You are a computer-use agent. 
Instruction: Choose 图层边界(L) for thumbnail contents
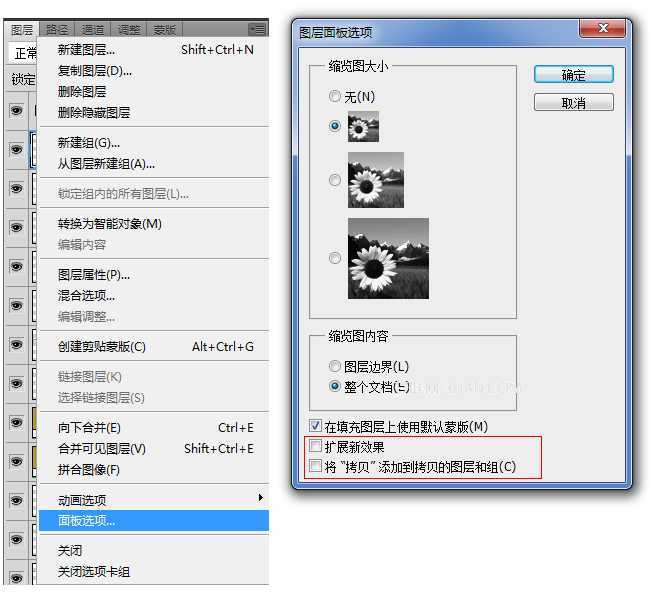pos(335,367)
